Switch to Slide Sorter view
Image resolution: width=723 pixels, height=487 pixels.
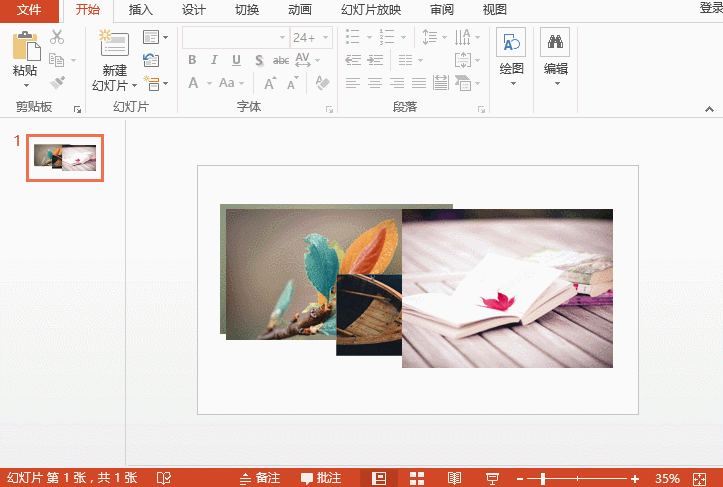pos(417,478)
